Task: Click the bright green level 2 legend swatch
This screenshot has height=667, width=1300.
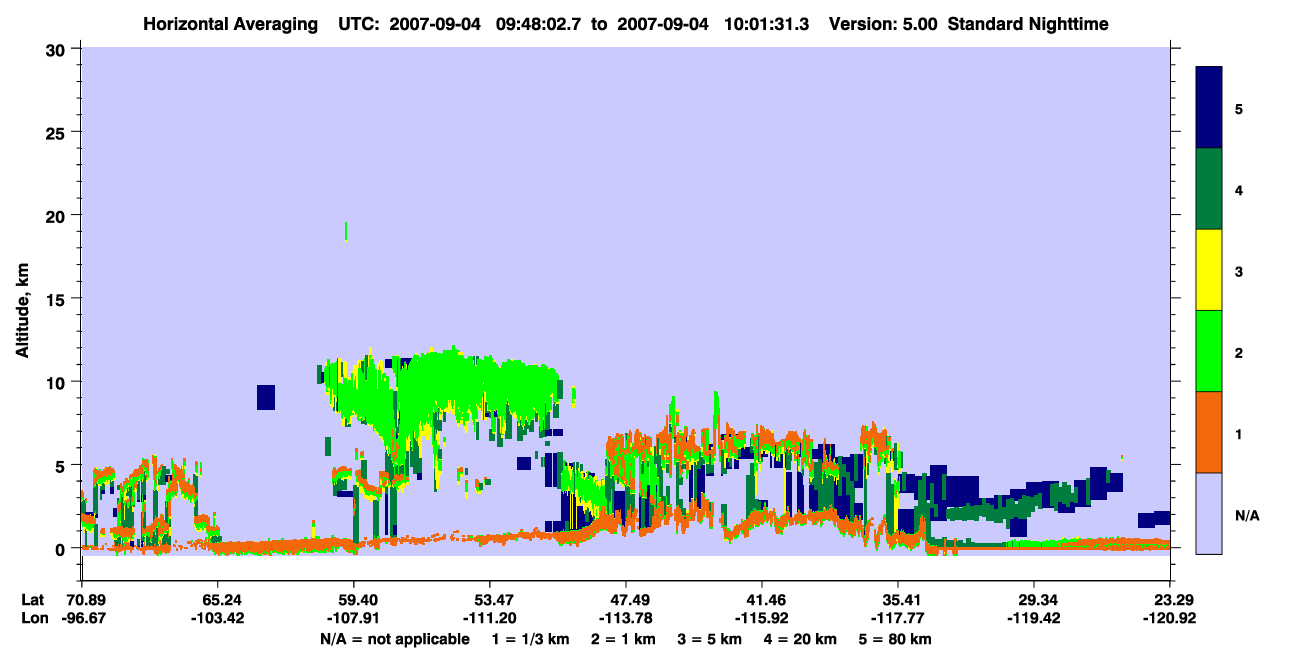Action: coord(1209,351)
